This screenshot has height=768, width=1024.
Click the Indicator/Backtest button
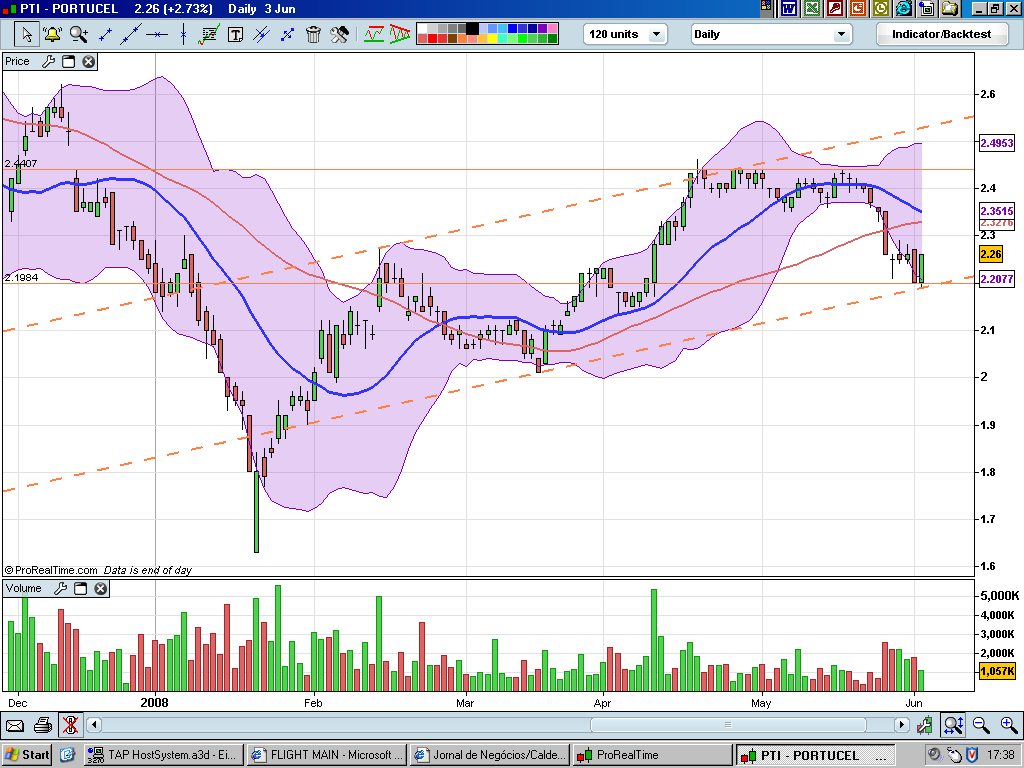pos(941,34)
